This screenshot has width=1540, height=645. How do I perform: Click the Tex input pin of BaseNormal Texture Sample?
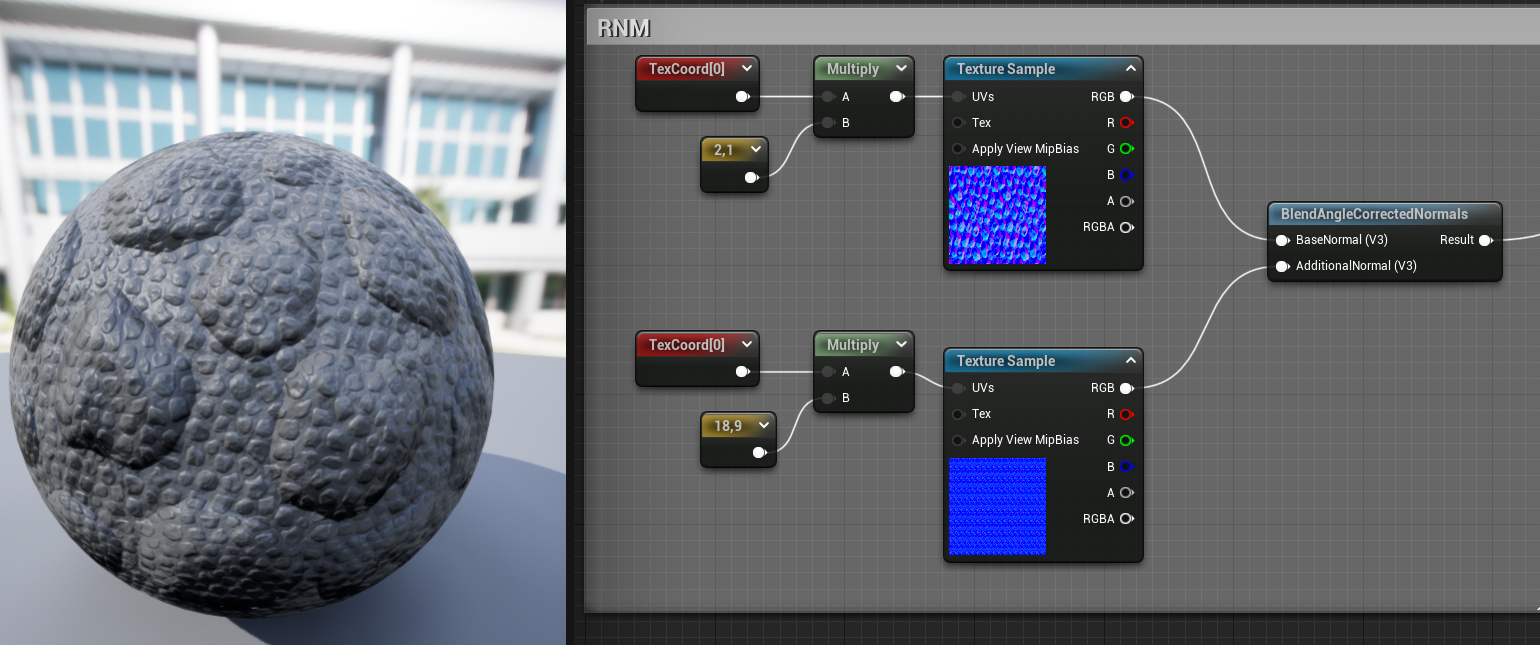tap(958, 123)
